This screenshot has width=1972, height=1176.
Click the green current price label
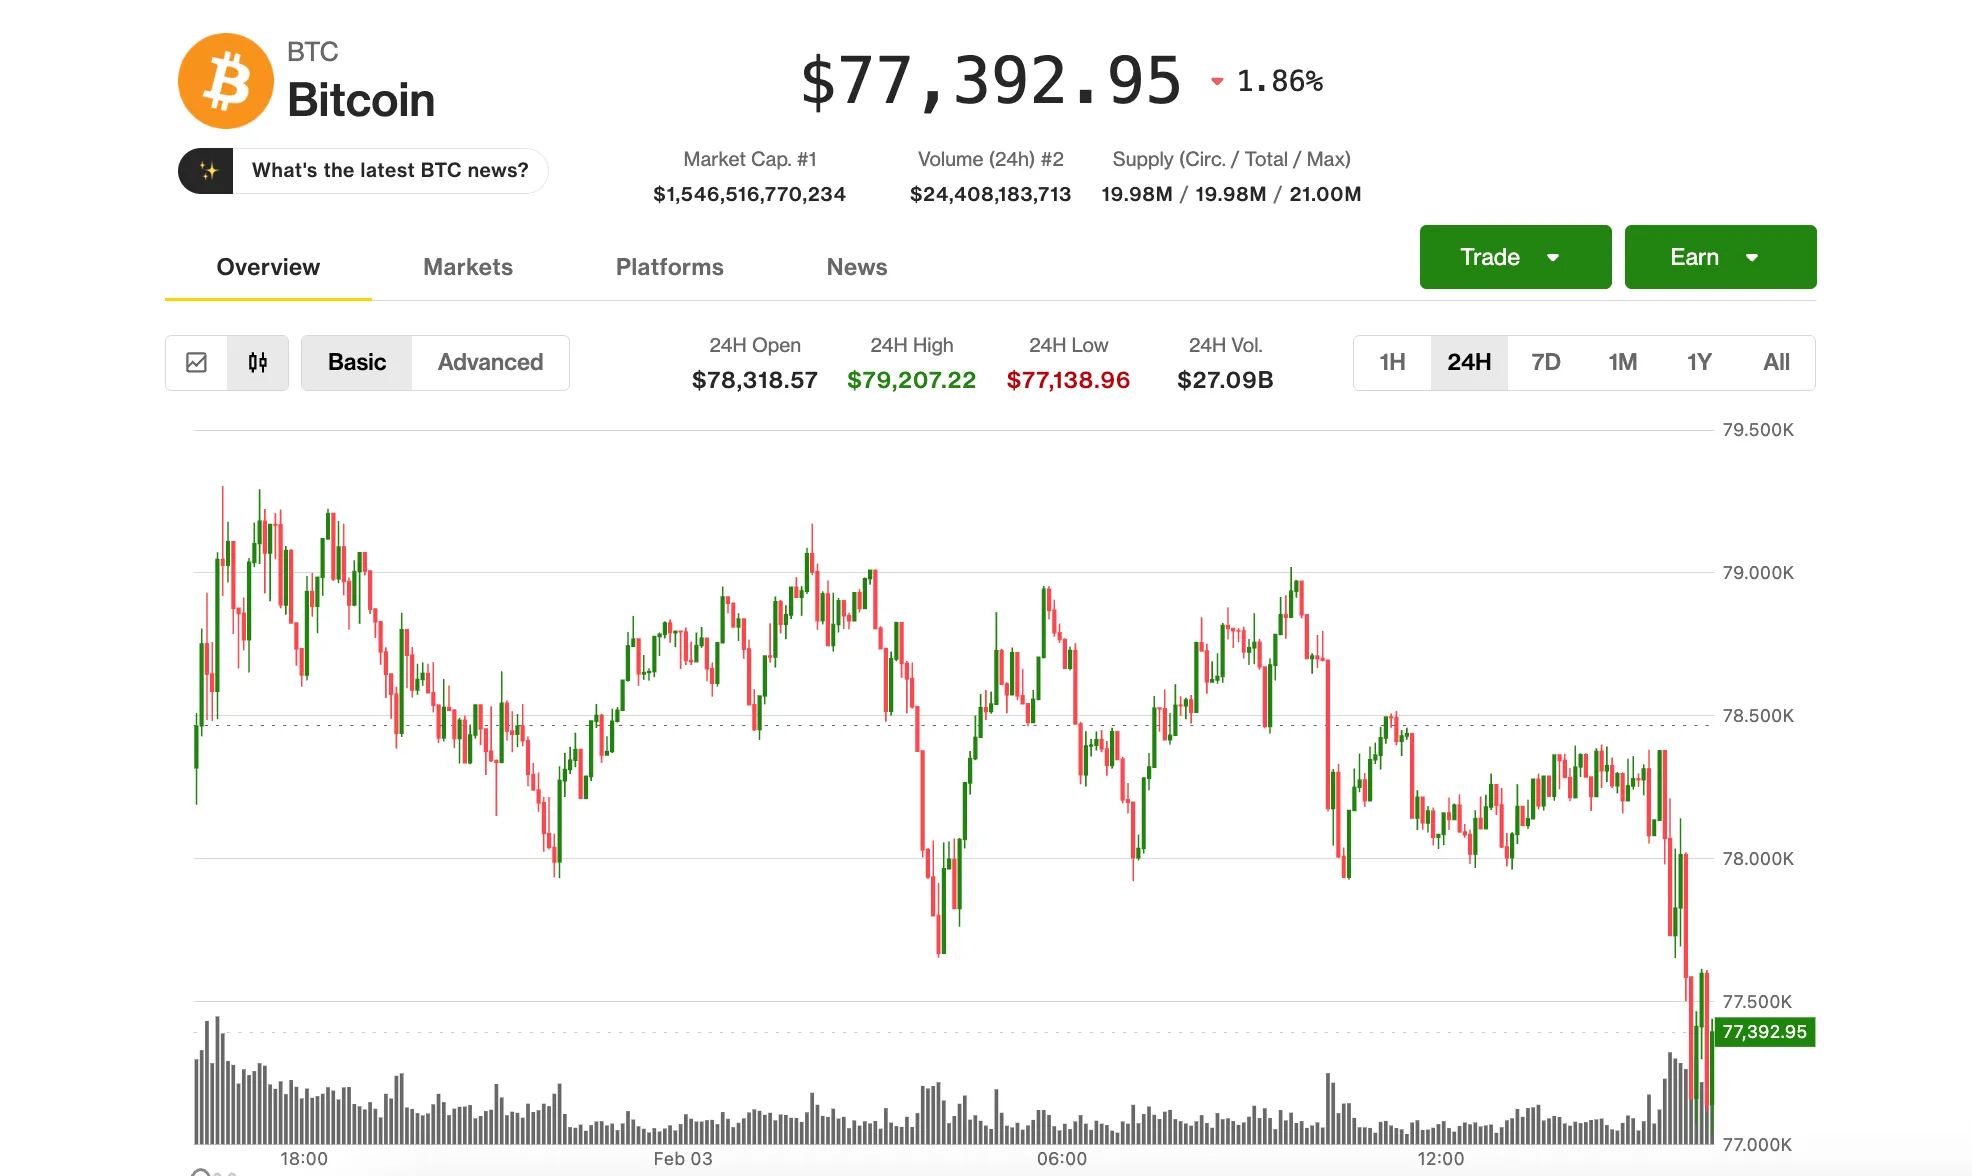[1765, 1032]
